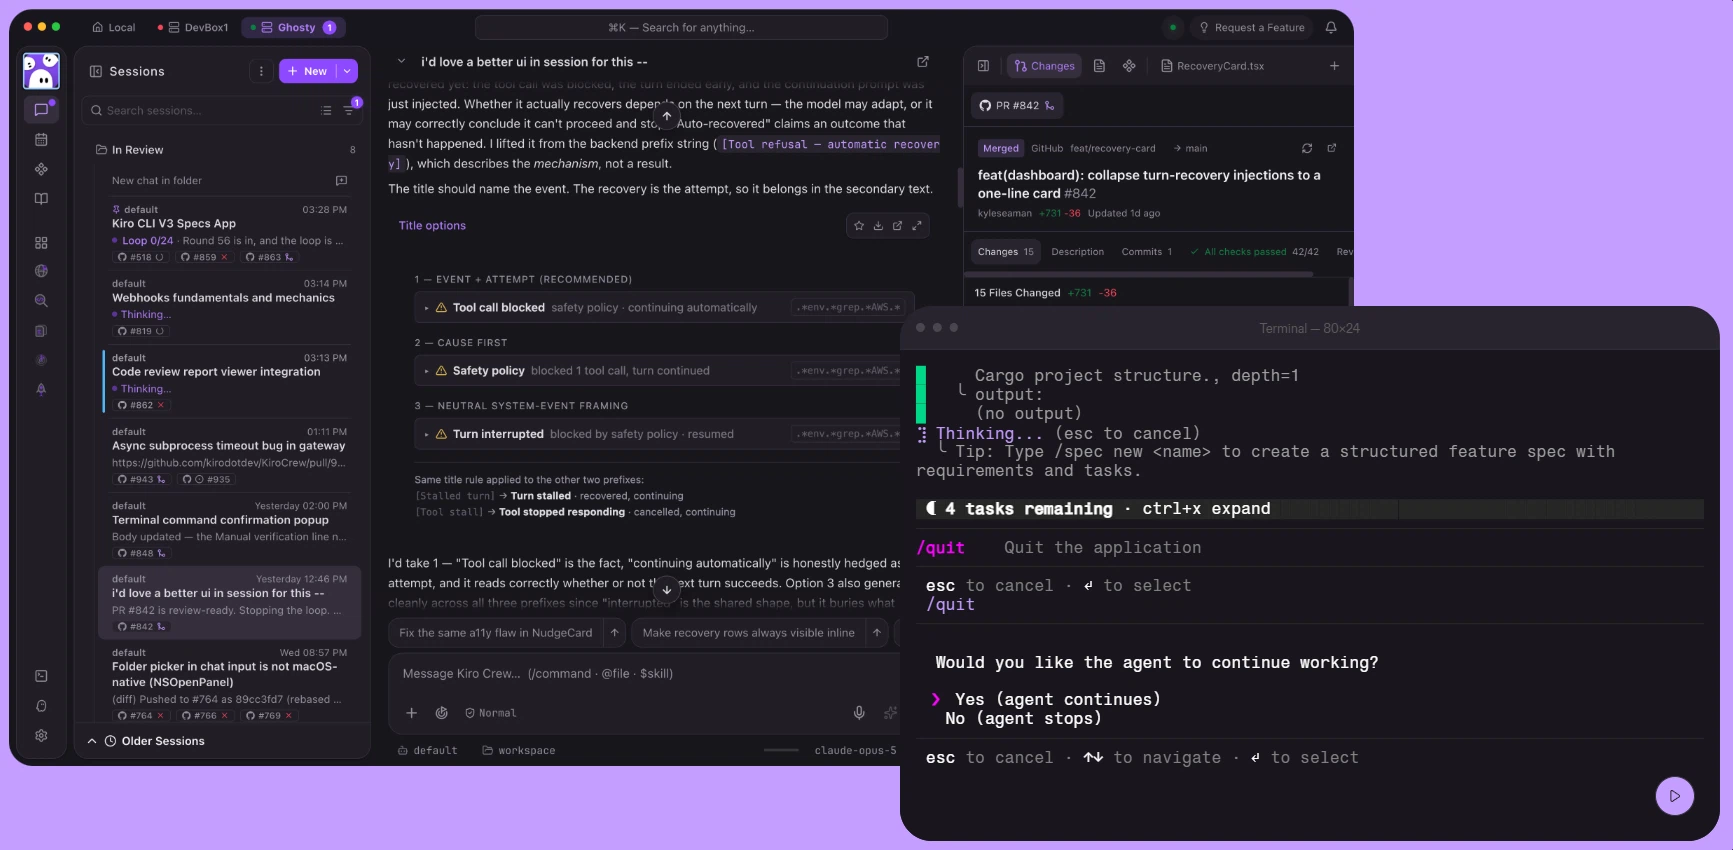
Task: Click the New session button
Action: point(308,71)
